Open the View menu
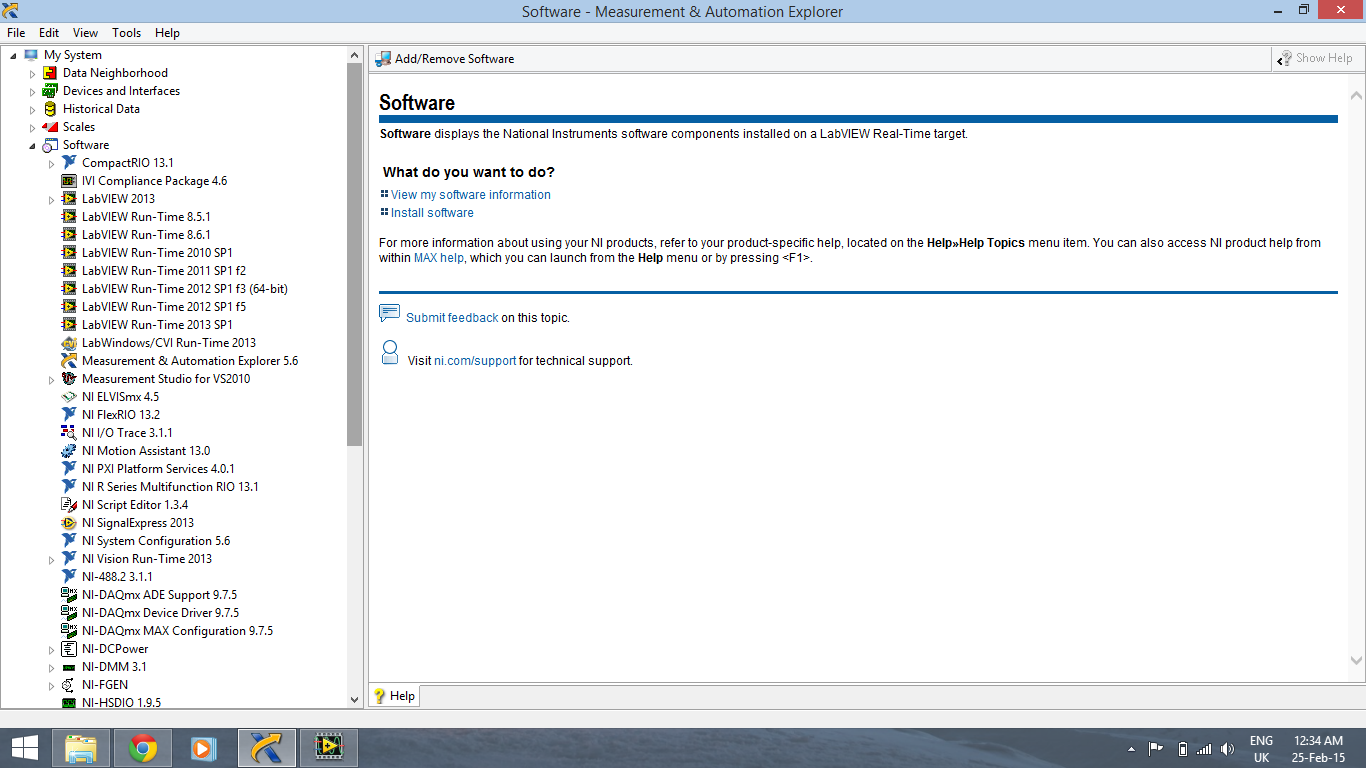Viewport: 1366px width, 768px height. click(x=86, y=33)
